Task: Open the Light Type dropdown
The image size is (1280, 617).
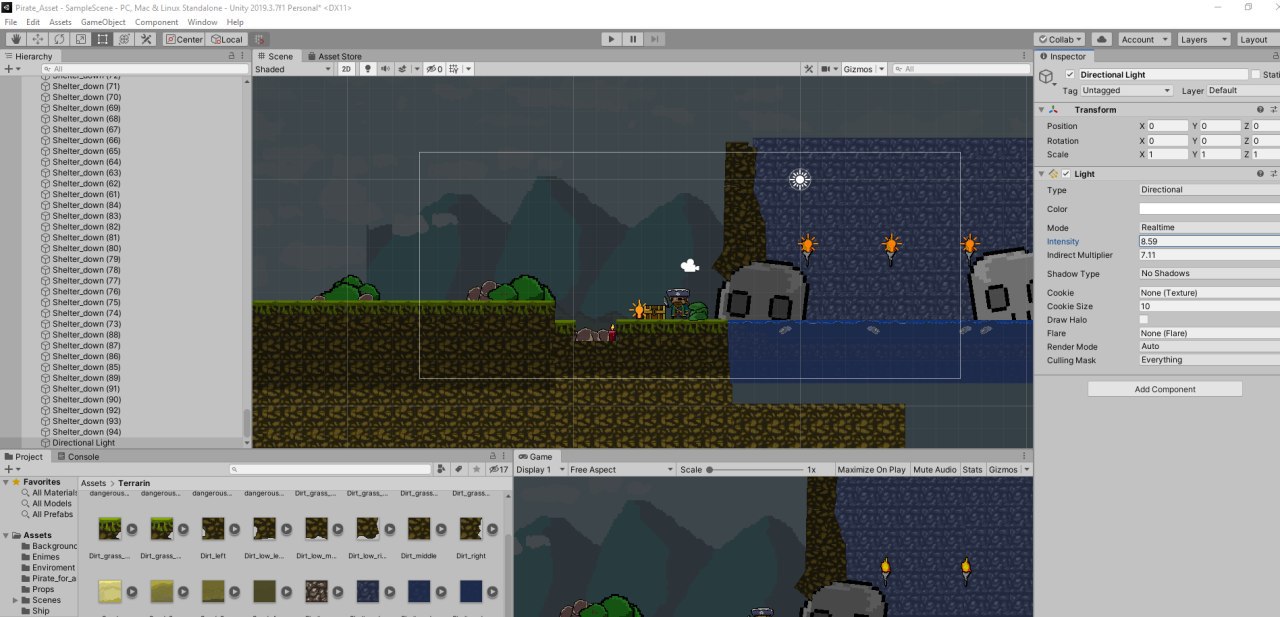Action: [x=1209, y=190]
